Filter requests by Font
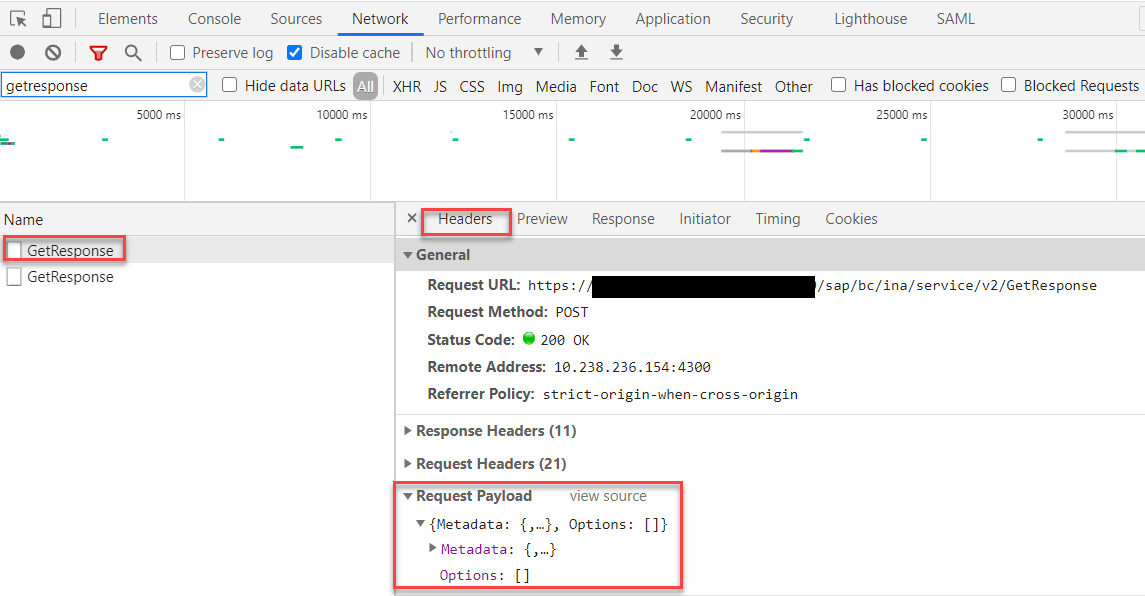The width and height of the screenshot is (1145, 596). click(604, 86)
